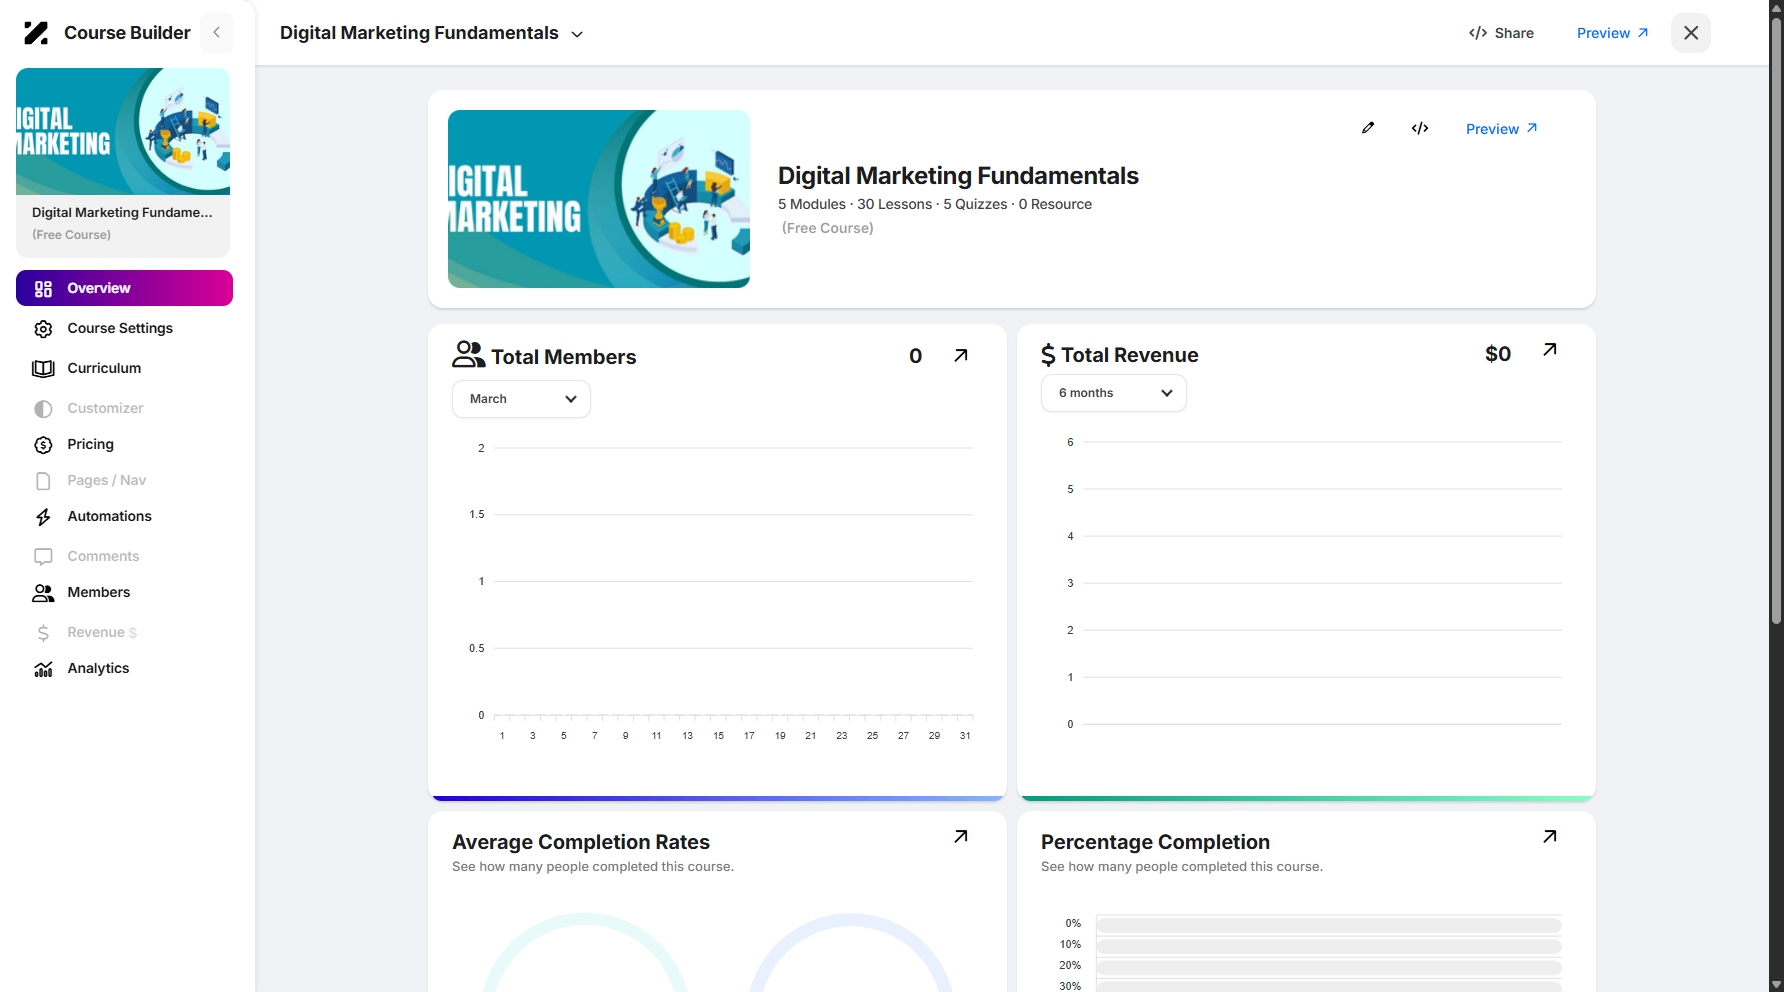
Task: Open Course Settings in the sidebar
Action: (120, 328)
